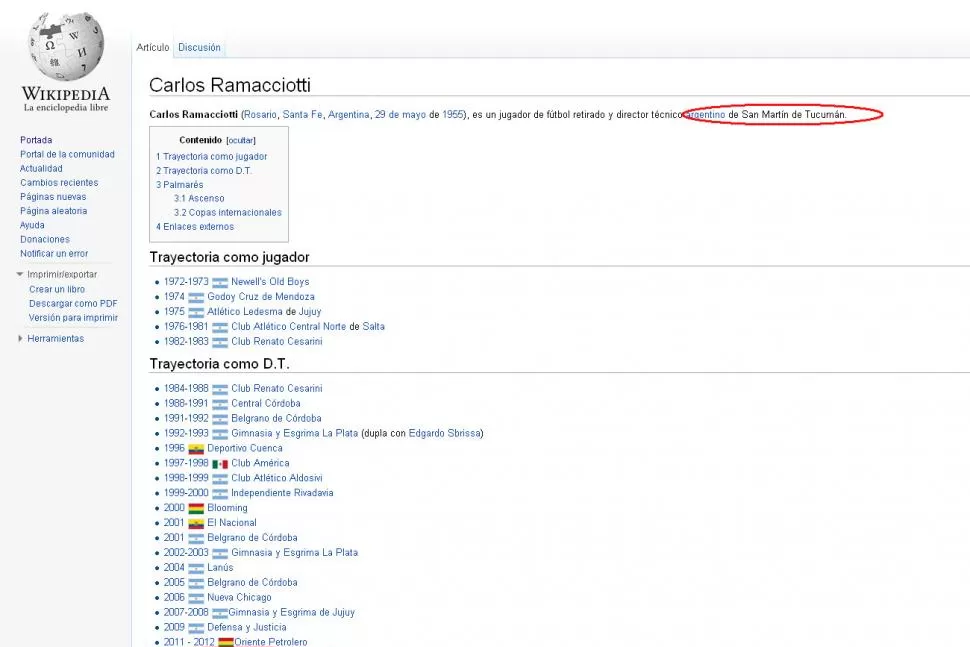
Task: Click flag icon beside Atlético Ledesma de Jujuy
Action: 196,312
